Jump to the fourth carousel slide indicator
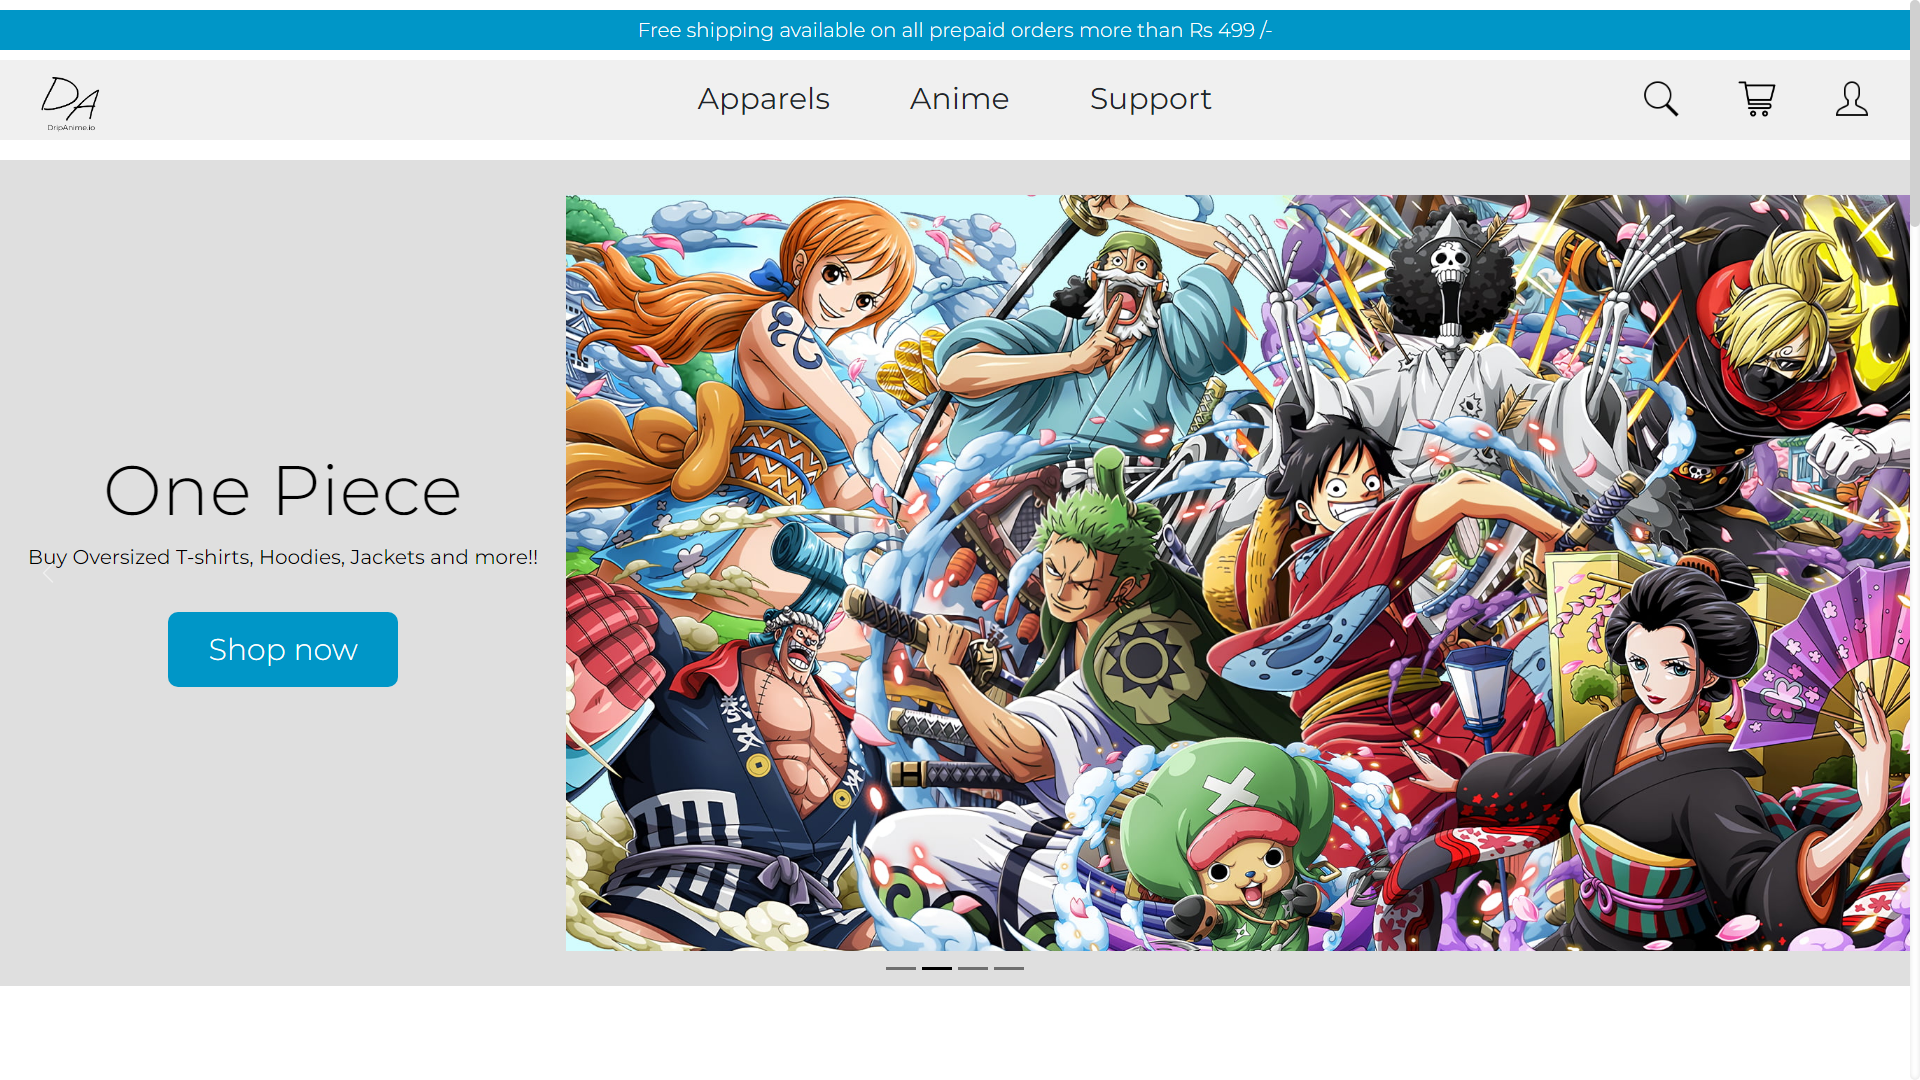 1009,968
